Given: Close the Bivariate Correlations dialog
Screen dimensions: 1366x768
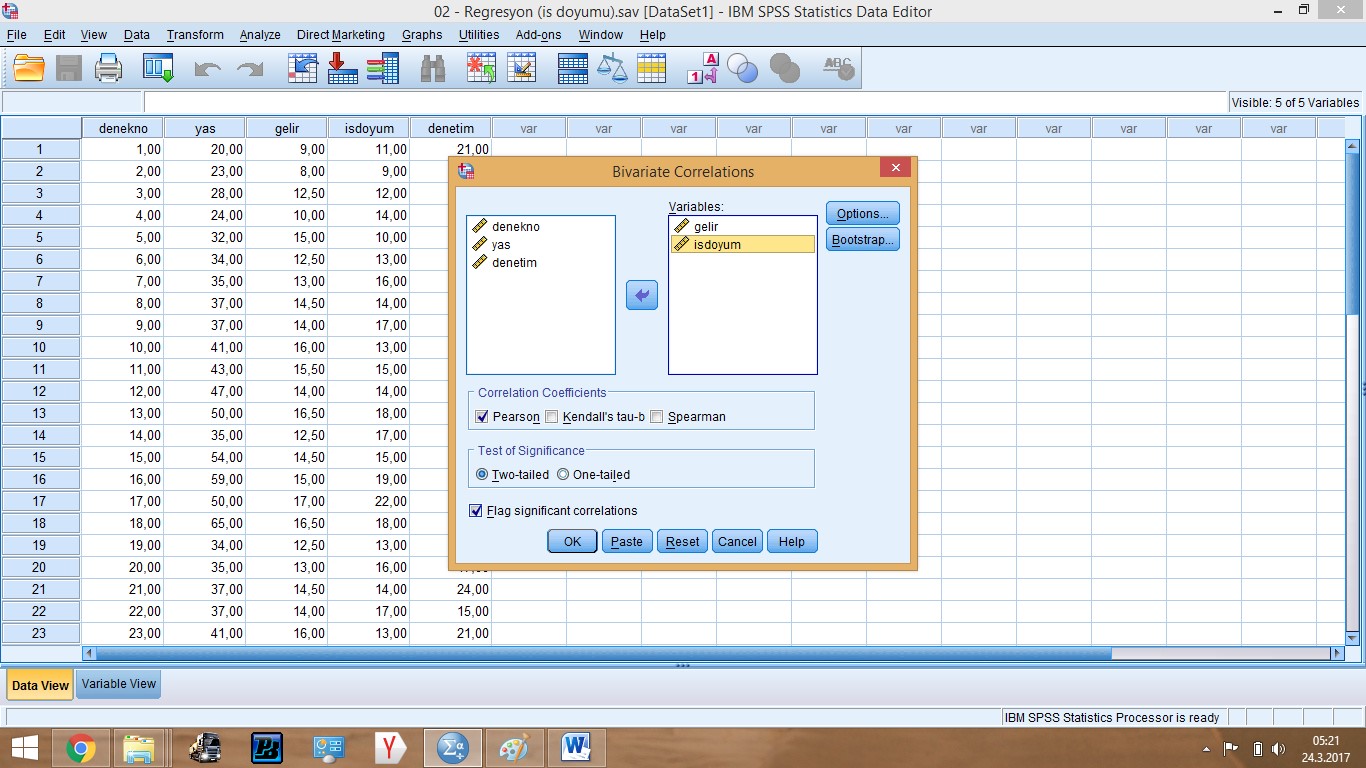Looking at the screenshot, I should click(895, 168).
